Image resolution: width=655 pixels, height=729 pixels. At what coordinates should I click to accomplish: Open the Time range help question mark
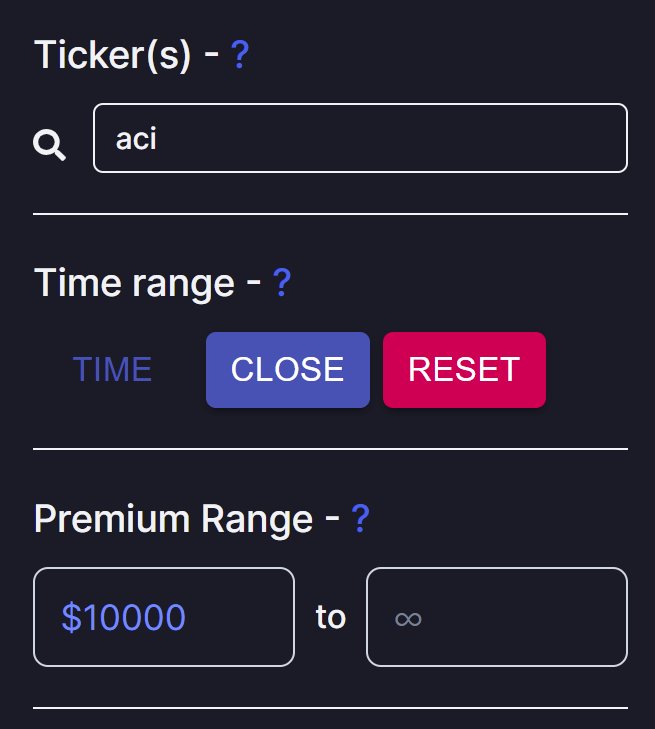coord(282,282)
